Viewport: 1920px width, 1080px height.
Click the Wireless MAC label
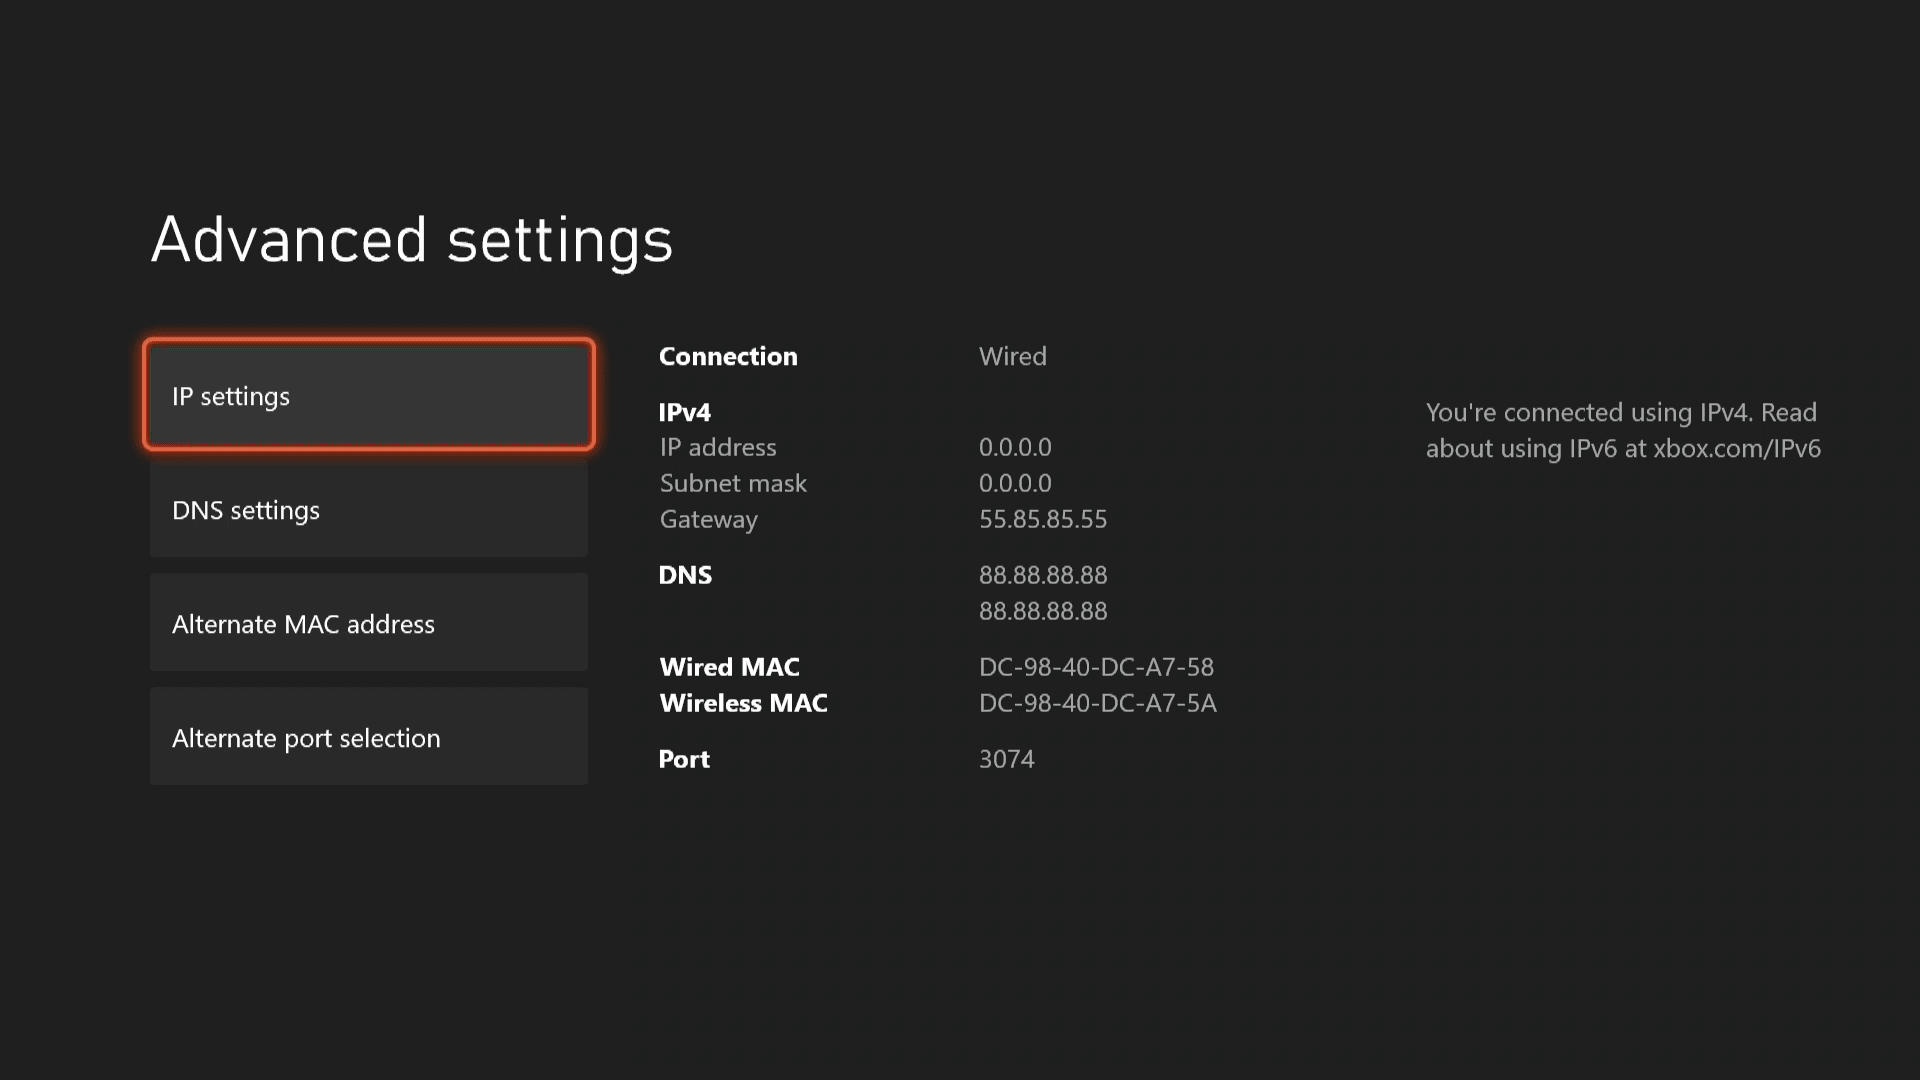[x=743, y=703]
